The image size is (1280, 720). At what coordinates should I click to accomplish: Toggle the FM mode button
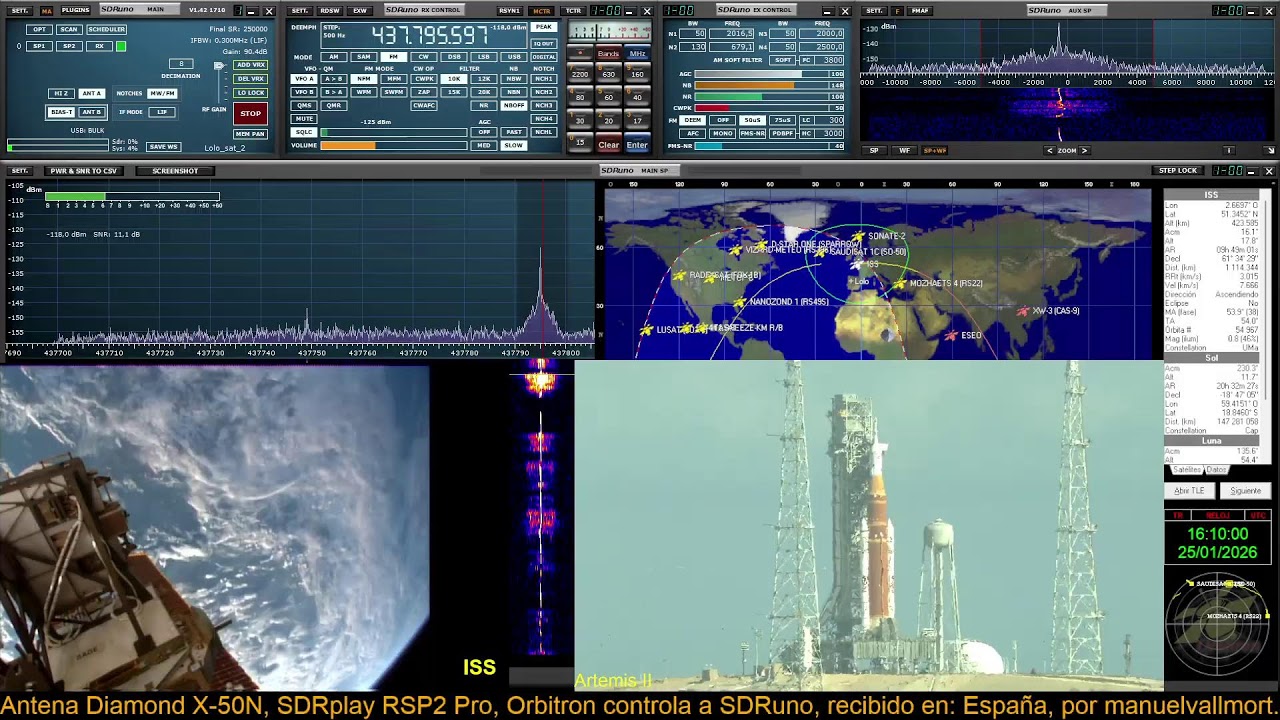[393, 57]
